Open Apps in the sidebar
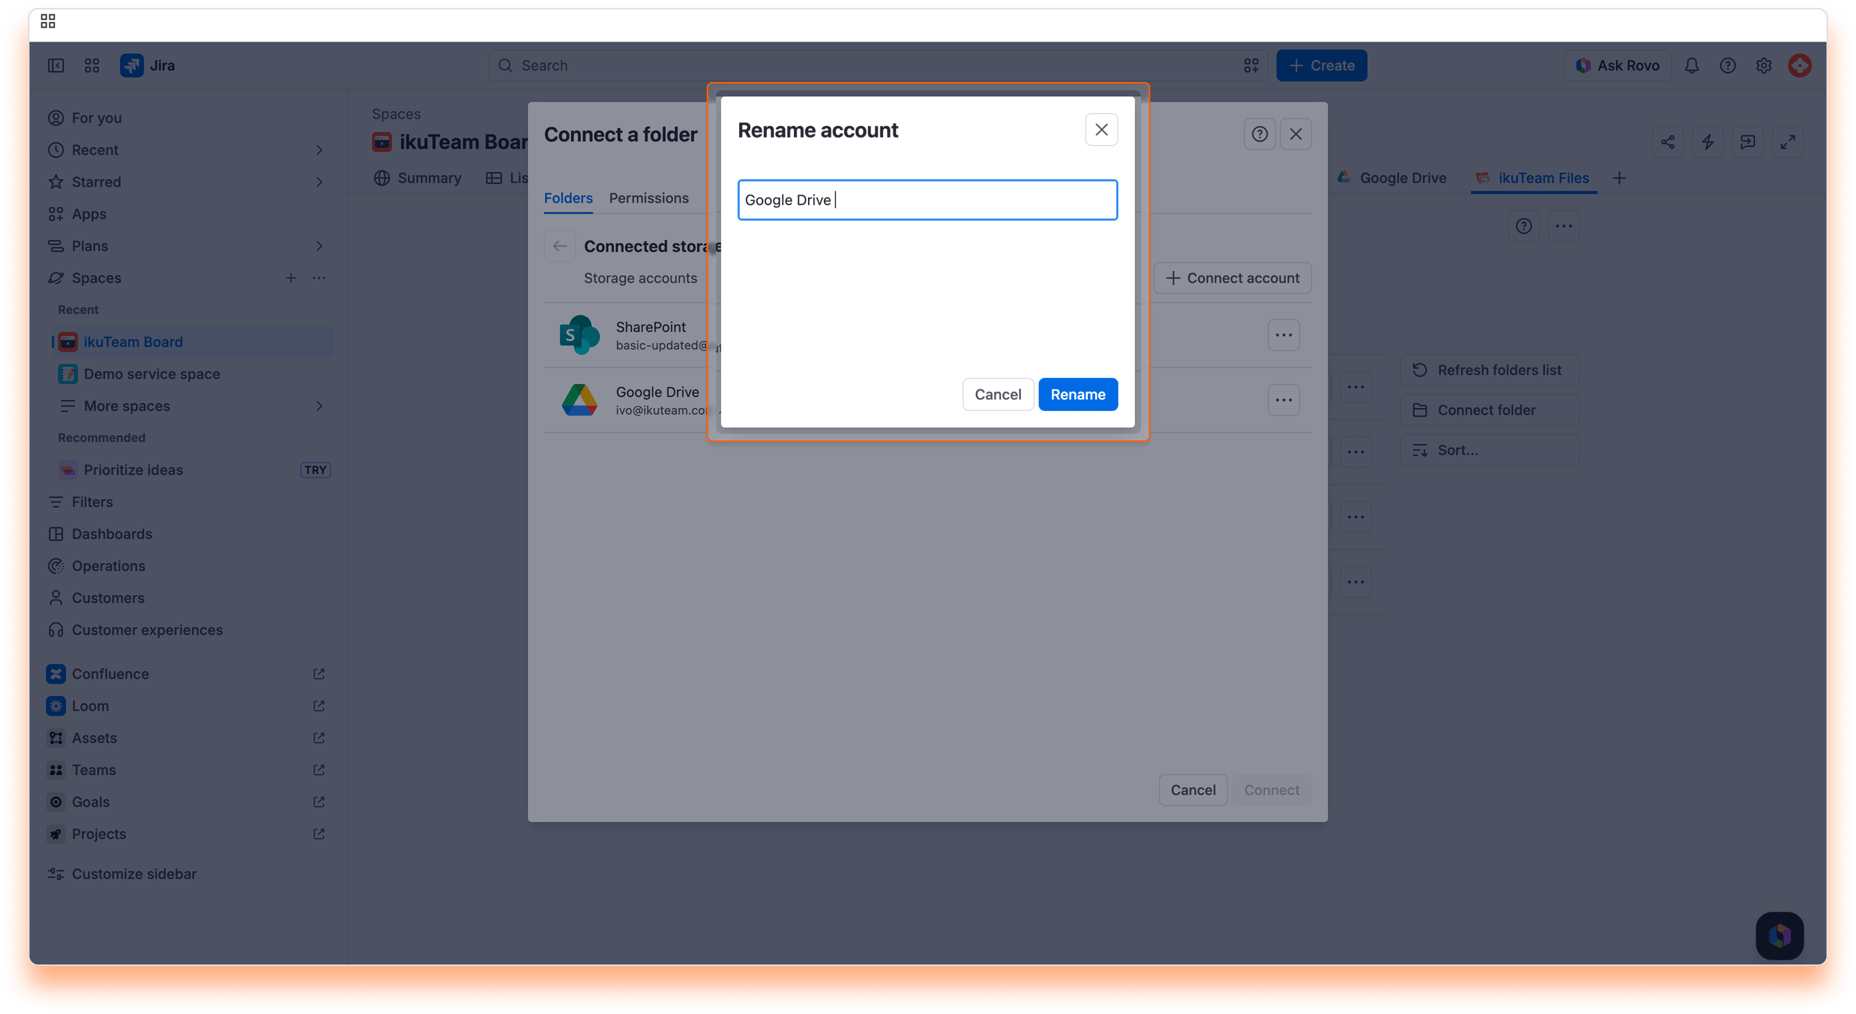Viewport: 1856px width, 1014px height. coord(89,214)
